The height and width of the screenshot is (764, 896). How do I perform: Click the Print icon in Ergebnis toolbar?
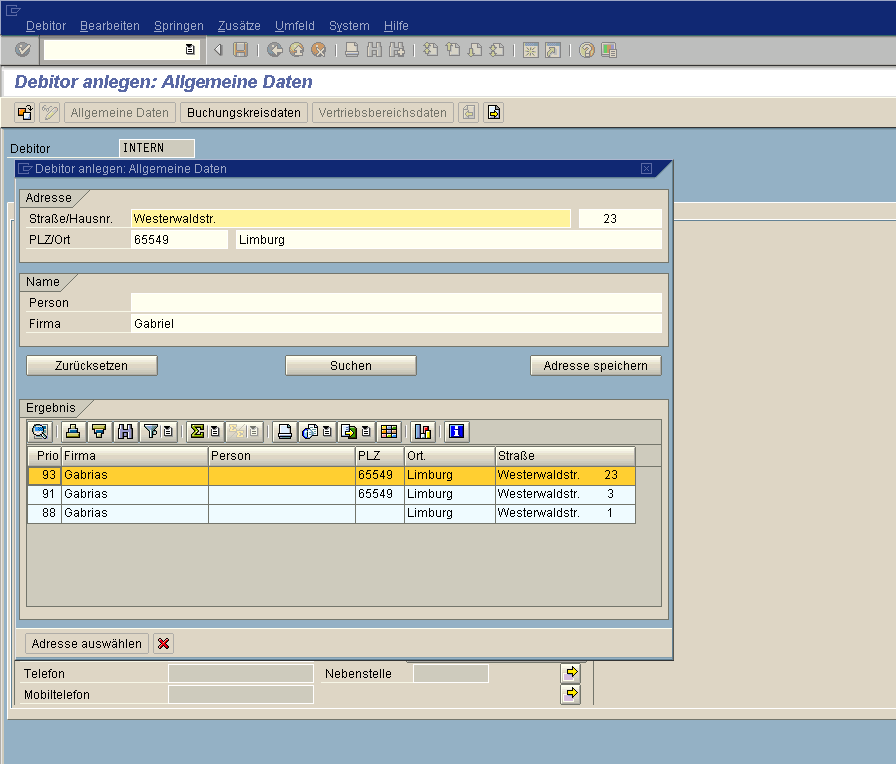click(285, 431)
